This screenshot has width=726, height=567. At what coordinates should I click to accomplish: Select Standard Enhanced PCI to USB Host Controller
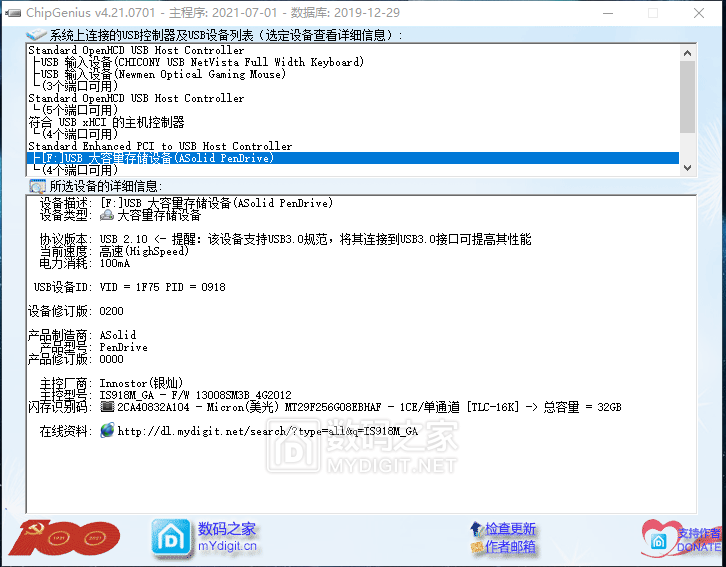coord(160,146)
